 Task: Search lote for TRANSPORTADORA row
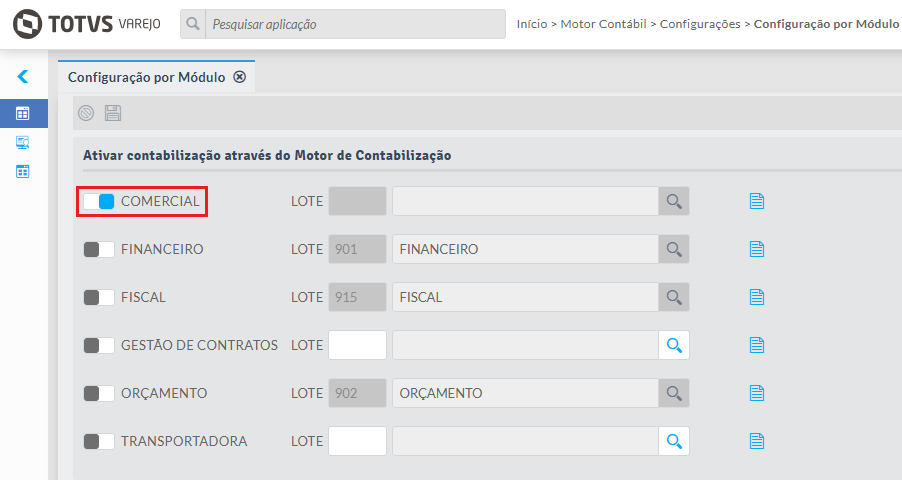point(674,441)
